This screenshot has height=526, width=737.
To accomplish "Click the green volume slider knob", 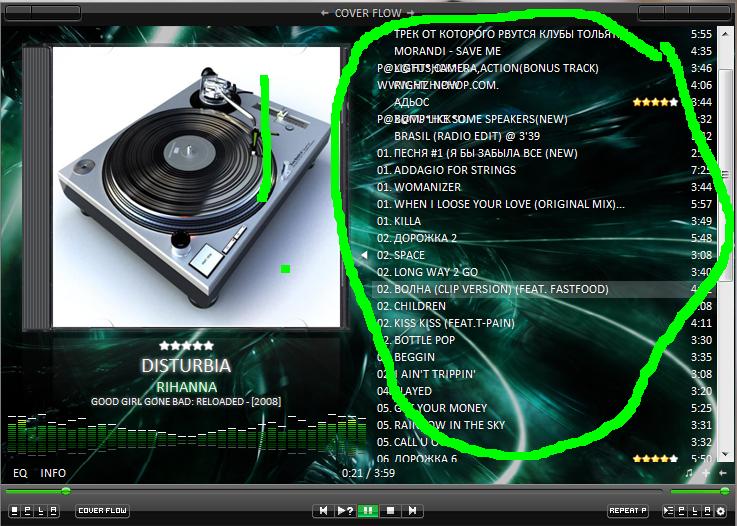I will [x=724, y=491].
